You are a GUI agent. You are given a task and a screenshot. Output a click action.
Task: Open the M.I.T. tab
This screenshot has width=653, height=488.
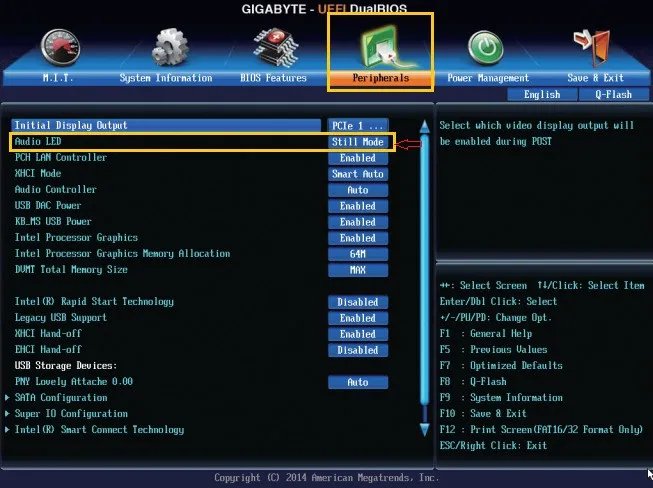[x=58, y=78]
